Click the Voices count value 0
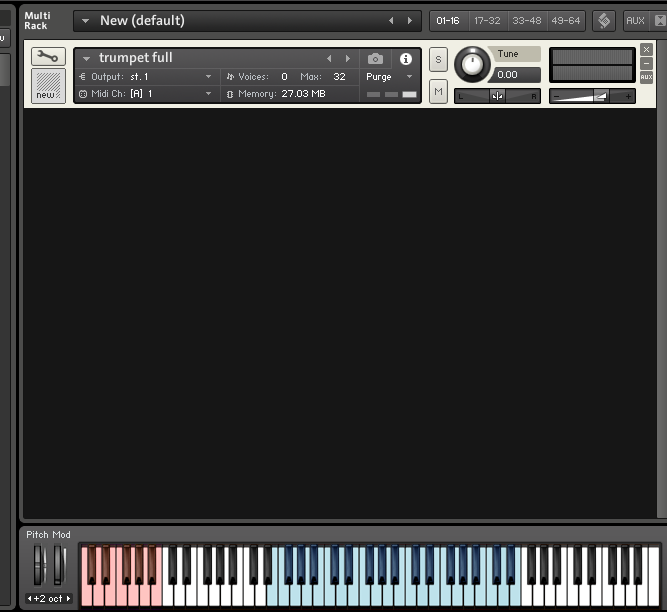Viewport: 667px width, 612px height. (x=284, y=77)
